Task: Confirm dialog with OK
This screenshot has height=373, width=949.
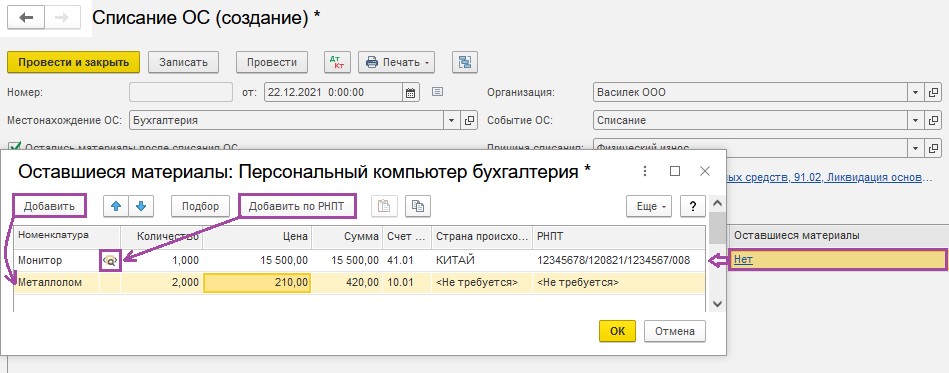Action: click(x=617, y=331)
